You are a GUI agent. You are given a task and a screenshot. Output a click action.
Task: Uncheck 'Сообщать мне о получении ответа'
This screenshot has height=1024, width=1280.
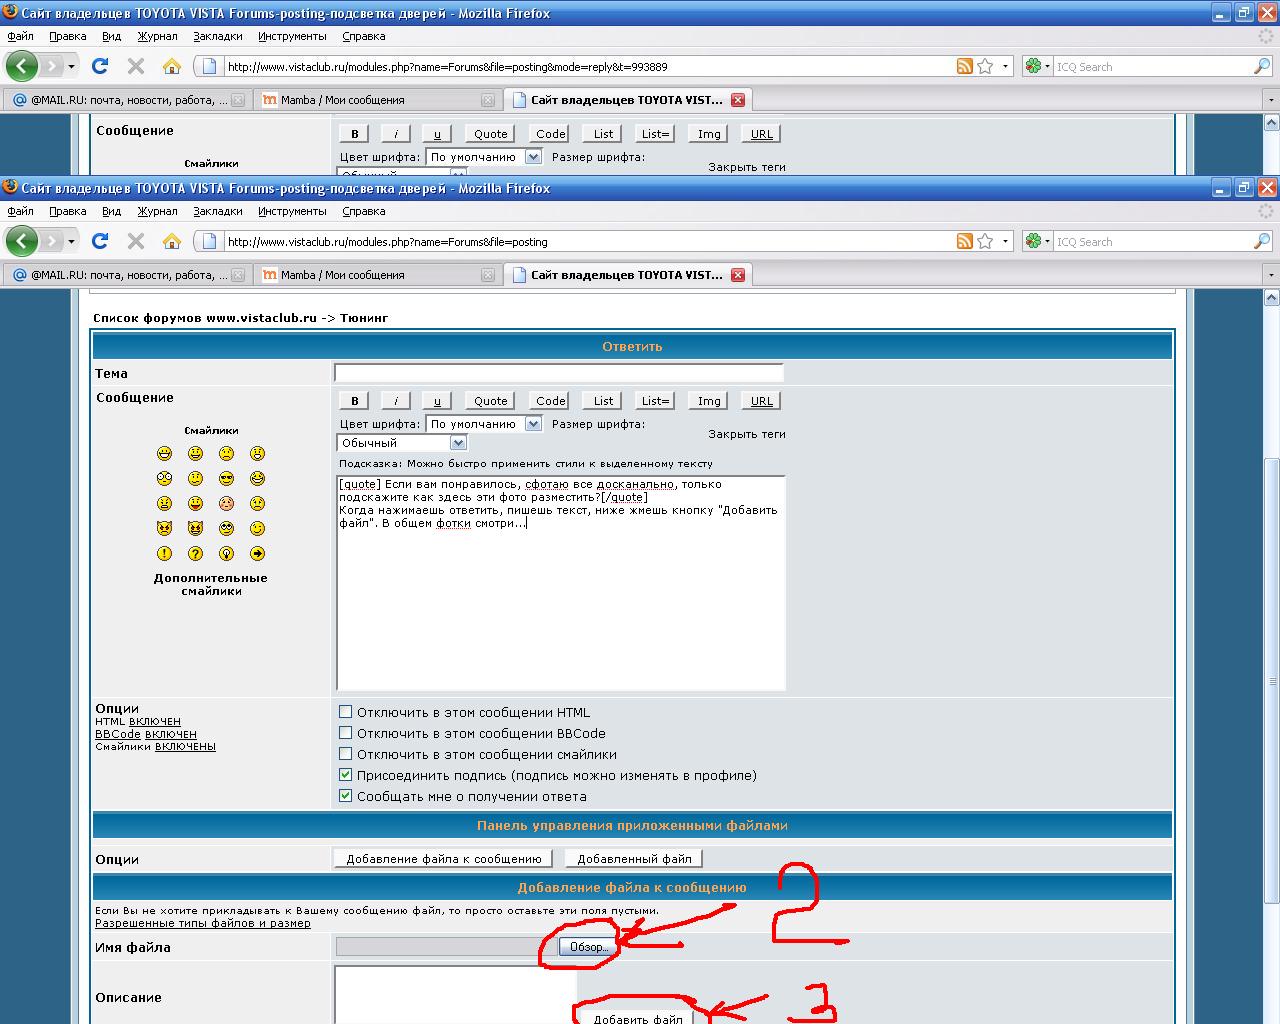(x=346, y=796)
